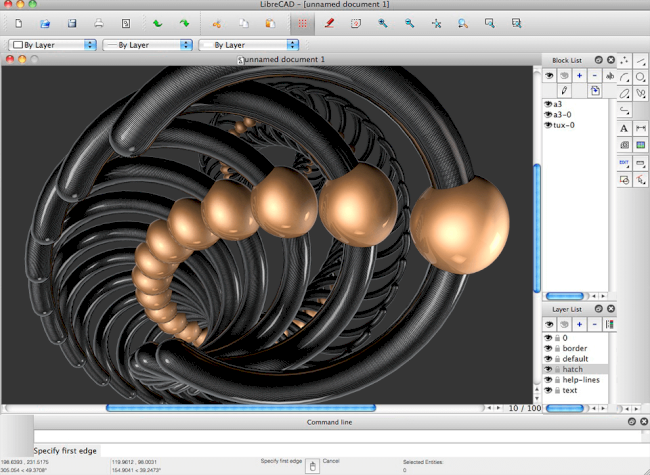Lock the default layer

(558, 359)
